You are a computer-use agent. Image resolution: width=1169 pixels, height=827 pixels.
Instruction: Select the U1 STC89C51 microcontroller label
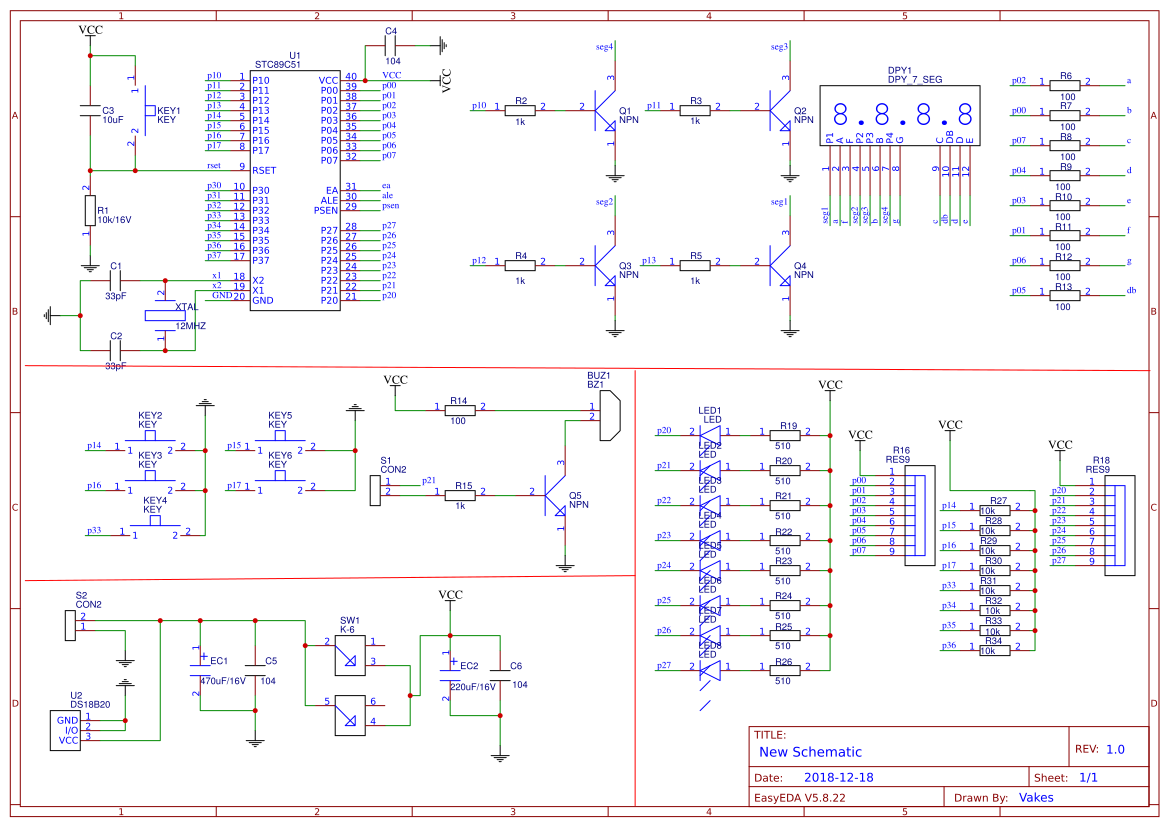(x=278, y=60)
